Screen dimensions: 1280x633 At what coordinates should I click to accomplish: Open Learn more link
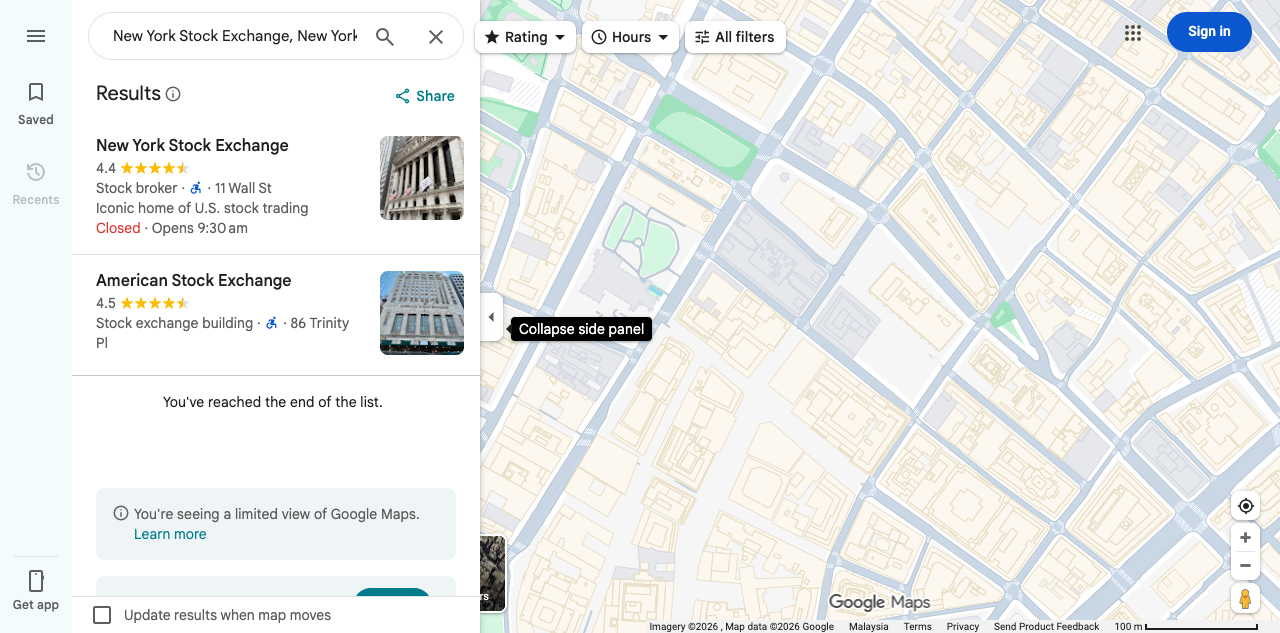(x=170, y=534)
